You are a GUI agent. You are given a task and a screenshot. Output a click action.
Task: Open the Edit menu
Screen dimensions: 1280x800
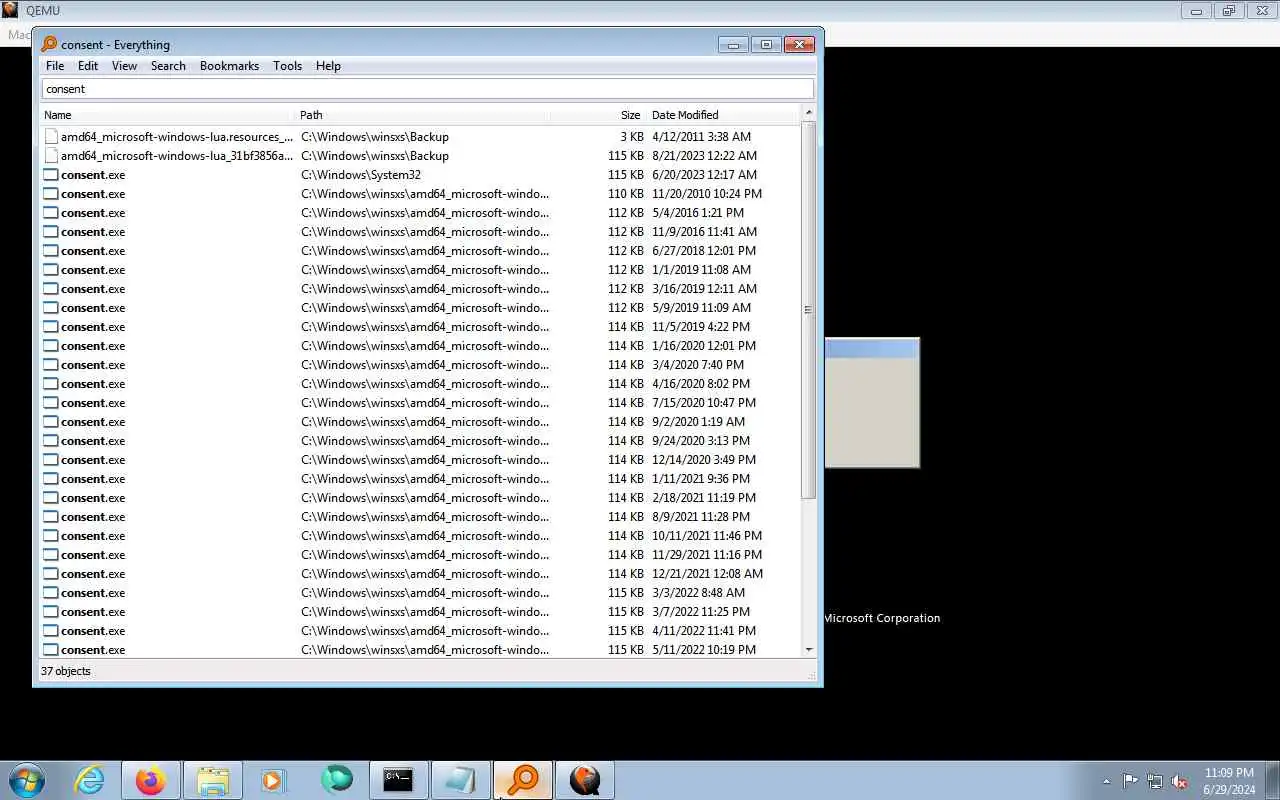(x=88, y=66)
